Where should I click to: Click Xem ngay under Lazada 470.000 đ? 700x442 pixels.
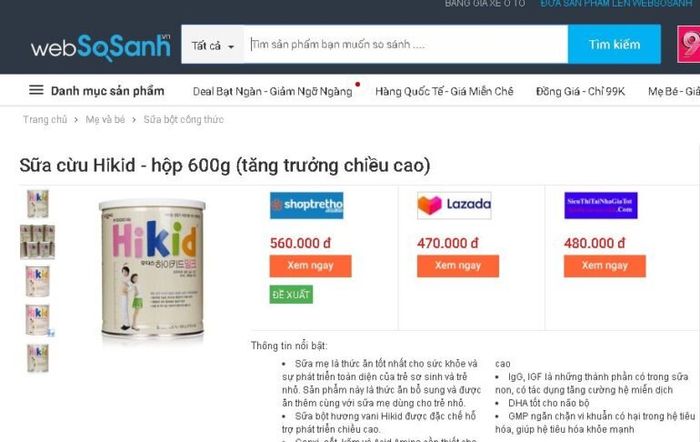click(x=458, y=266)
